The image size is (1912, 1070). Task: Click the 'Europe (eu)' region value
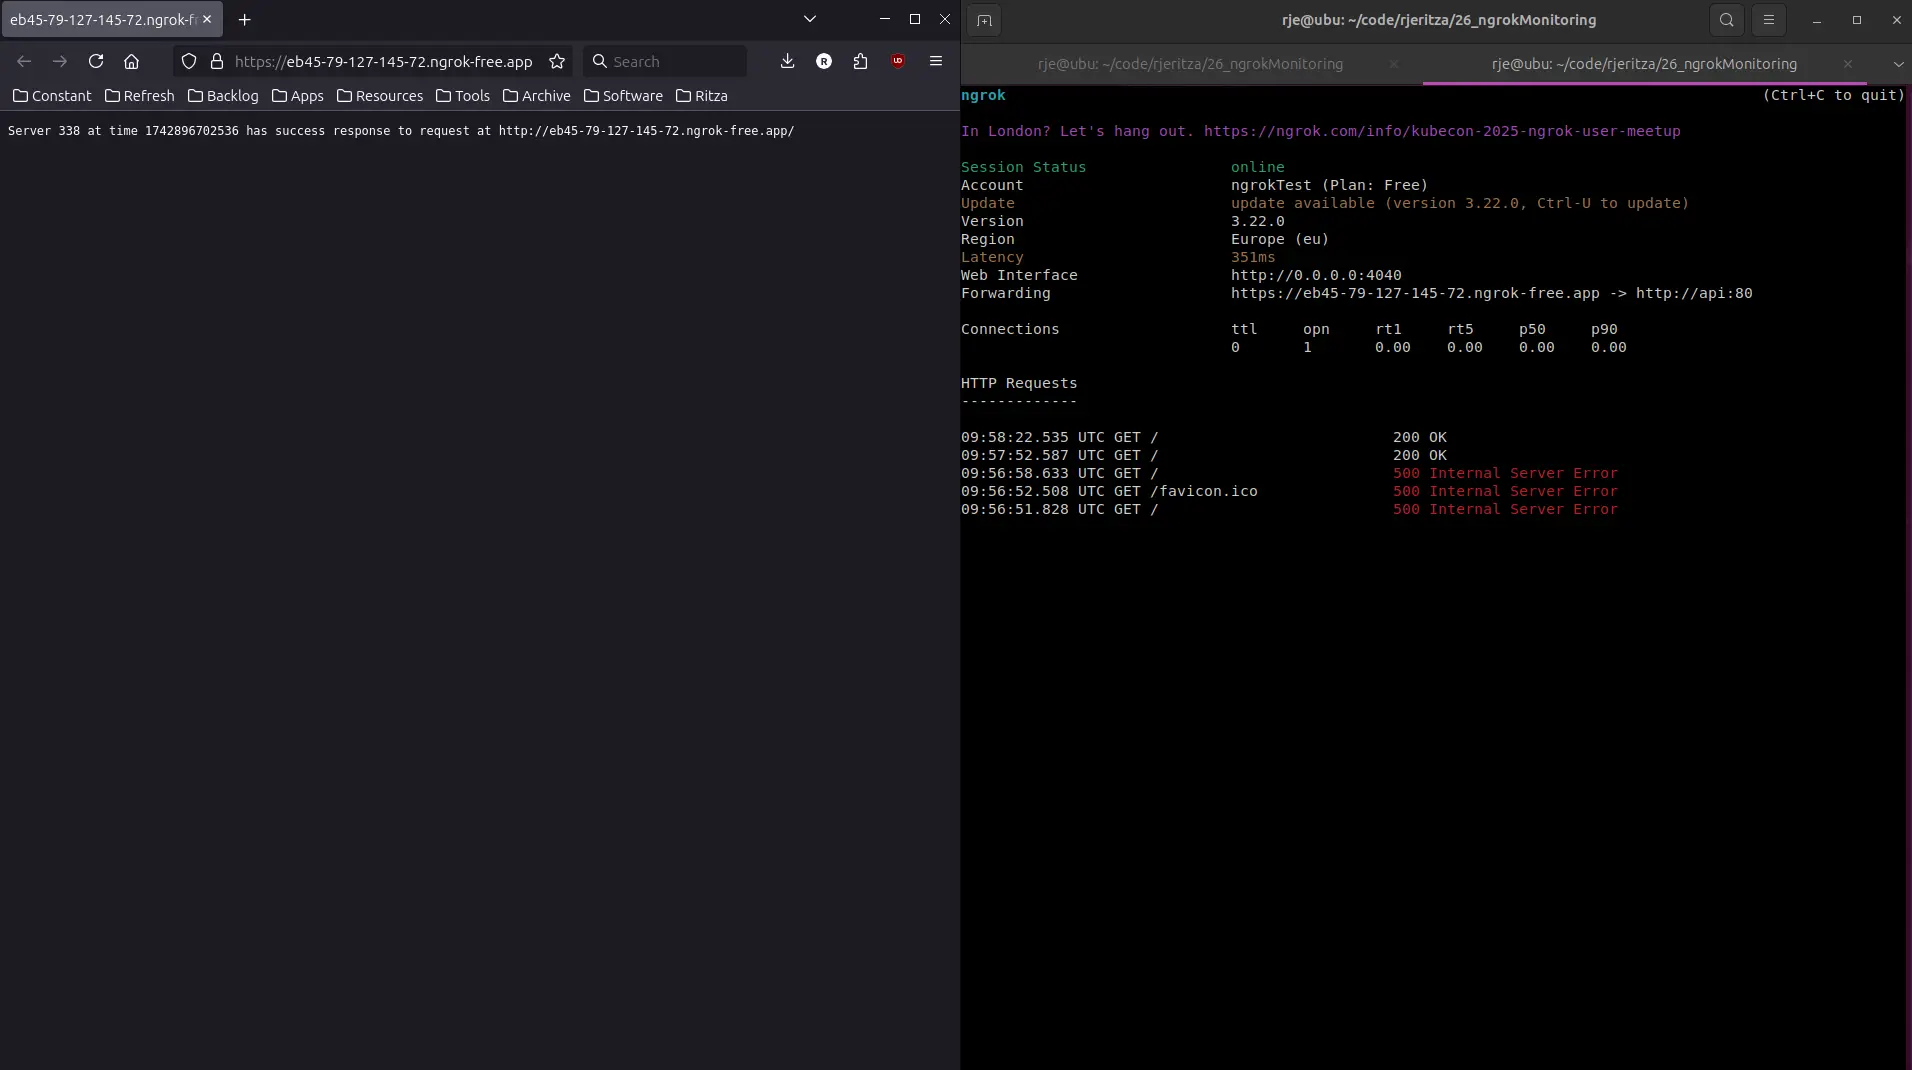(1280, 239)
